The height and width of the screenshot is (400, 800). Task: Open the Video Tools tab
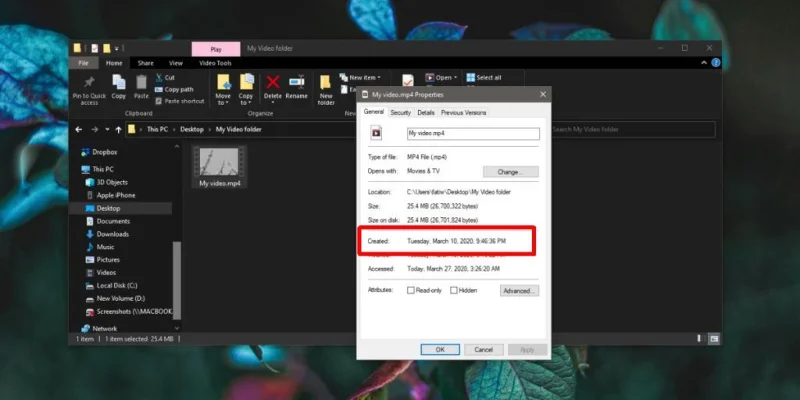(x=215, y=63)
